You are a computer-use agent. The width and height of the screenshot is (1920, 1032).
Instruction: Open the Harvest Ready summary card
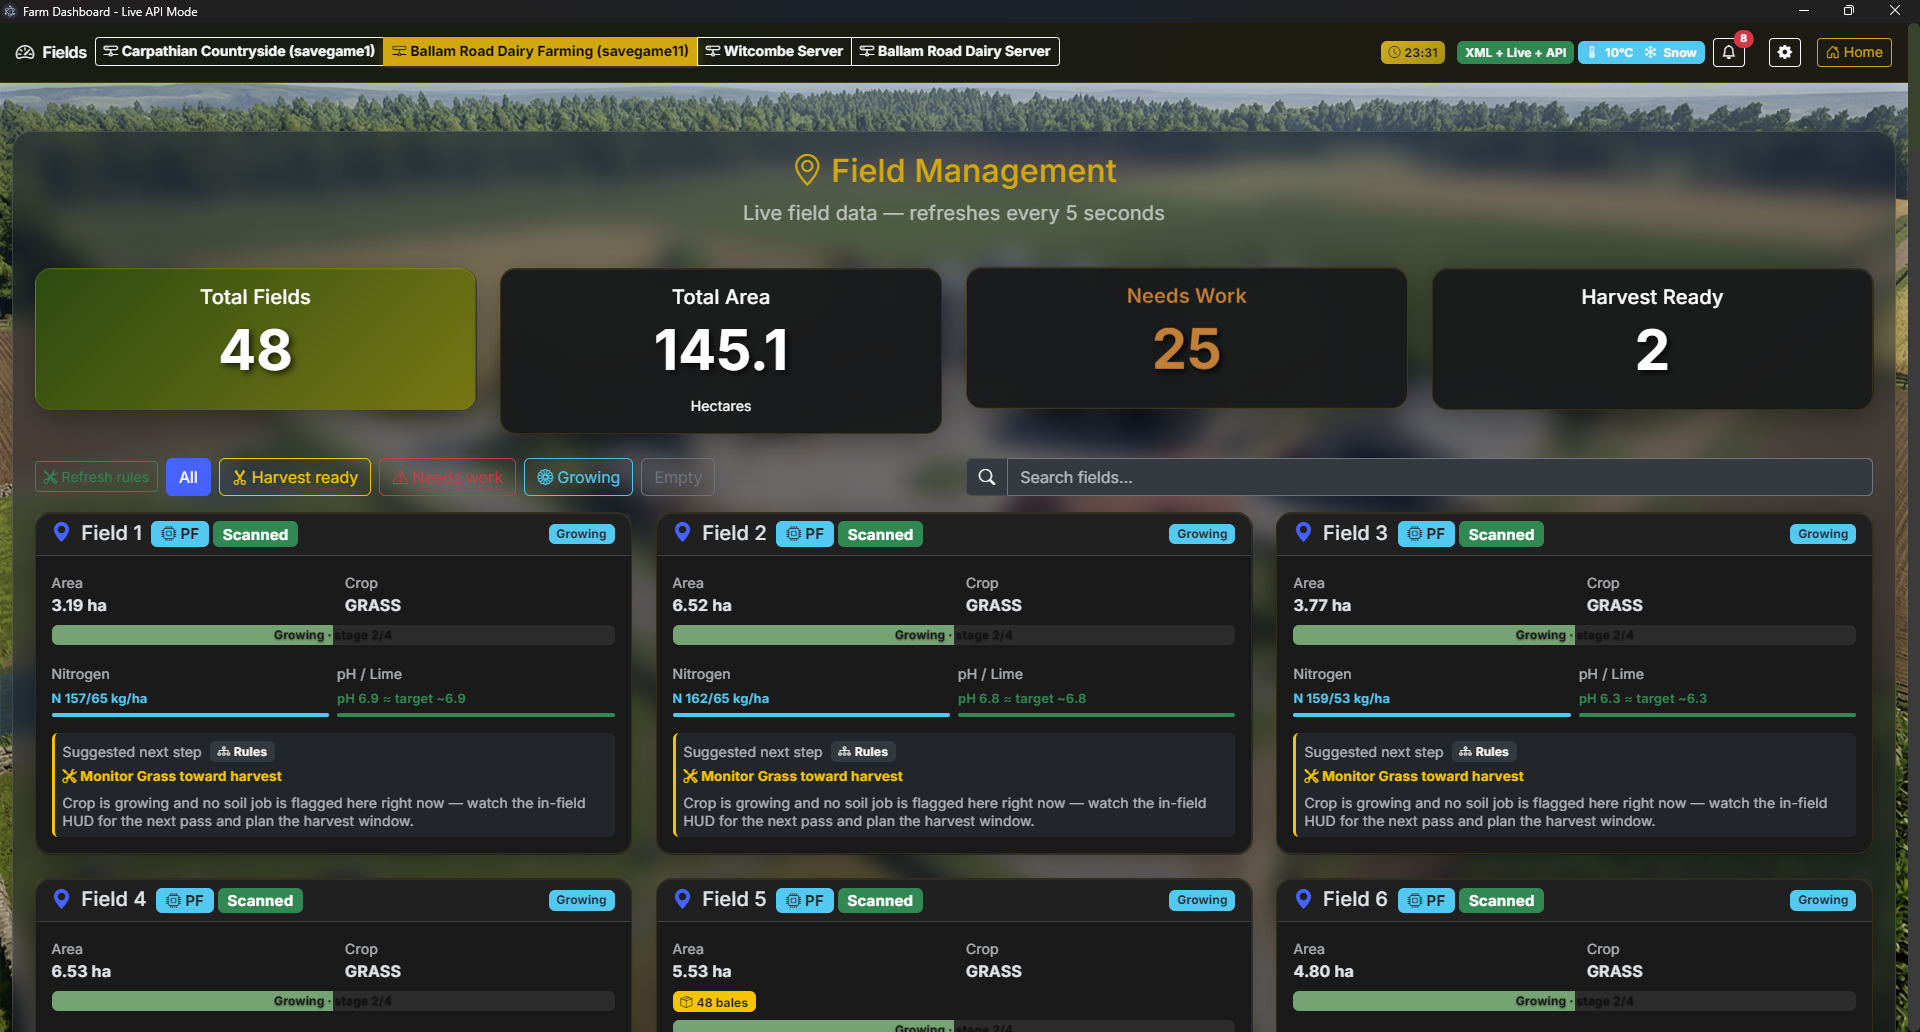[x=1652, y=339]
